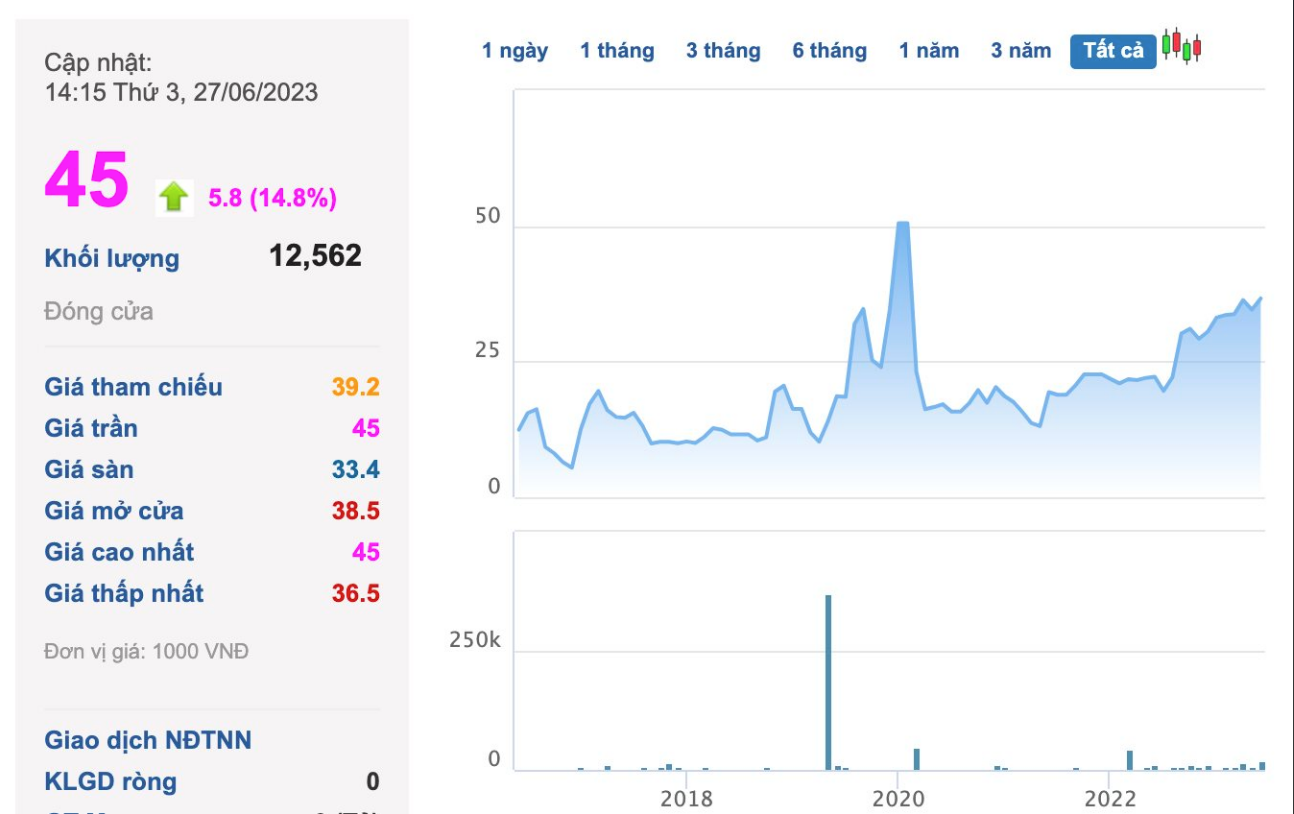Click the 'Giao dịch NĐTNN' heading
Screen dimensions: 1294x814
click(x=148, y=740)
